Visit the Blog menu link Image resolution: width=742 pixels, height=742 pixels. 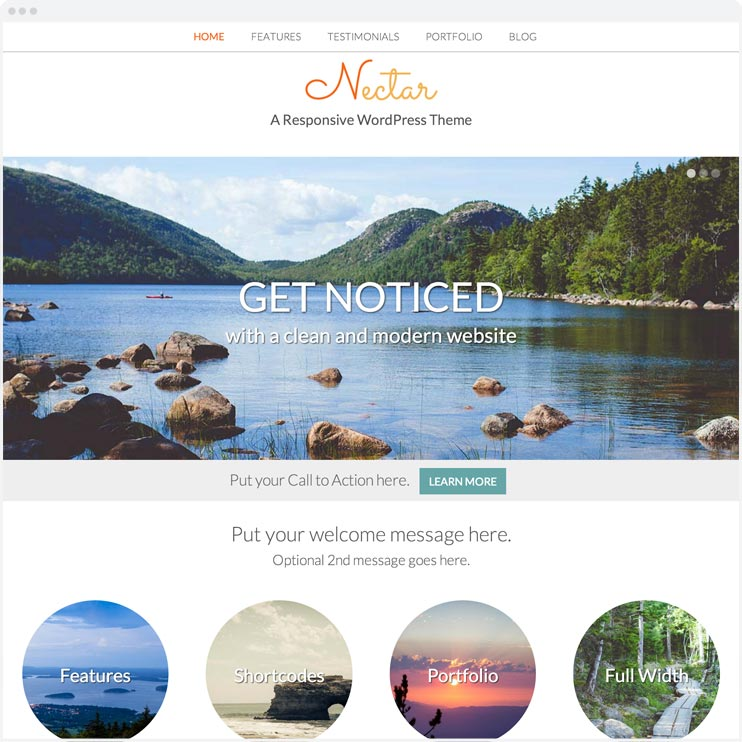(x=522, y=37)
